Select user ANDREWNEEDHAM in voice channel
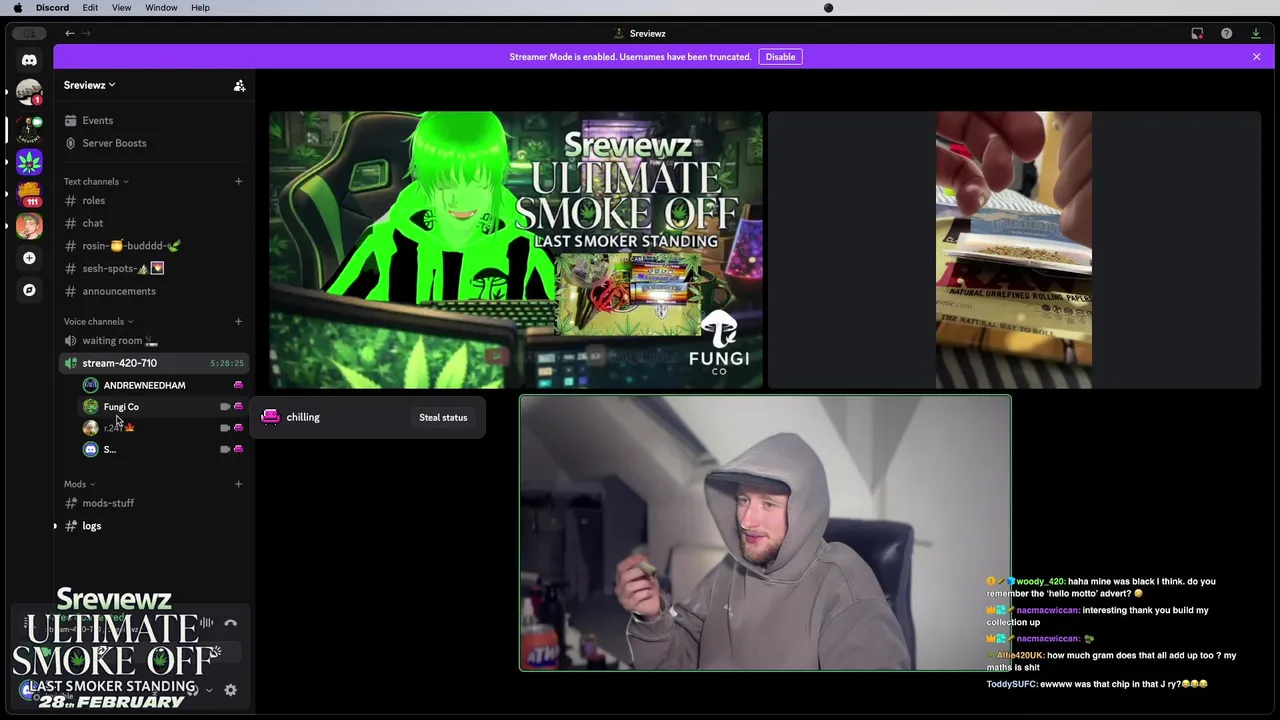The image size is (1280, 720). pyautogui.click(x=163, y=385)
